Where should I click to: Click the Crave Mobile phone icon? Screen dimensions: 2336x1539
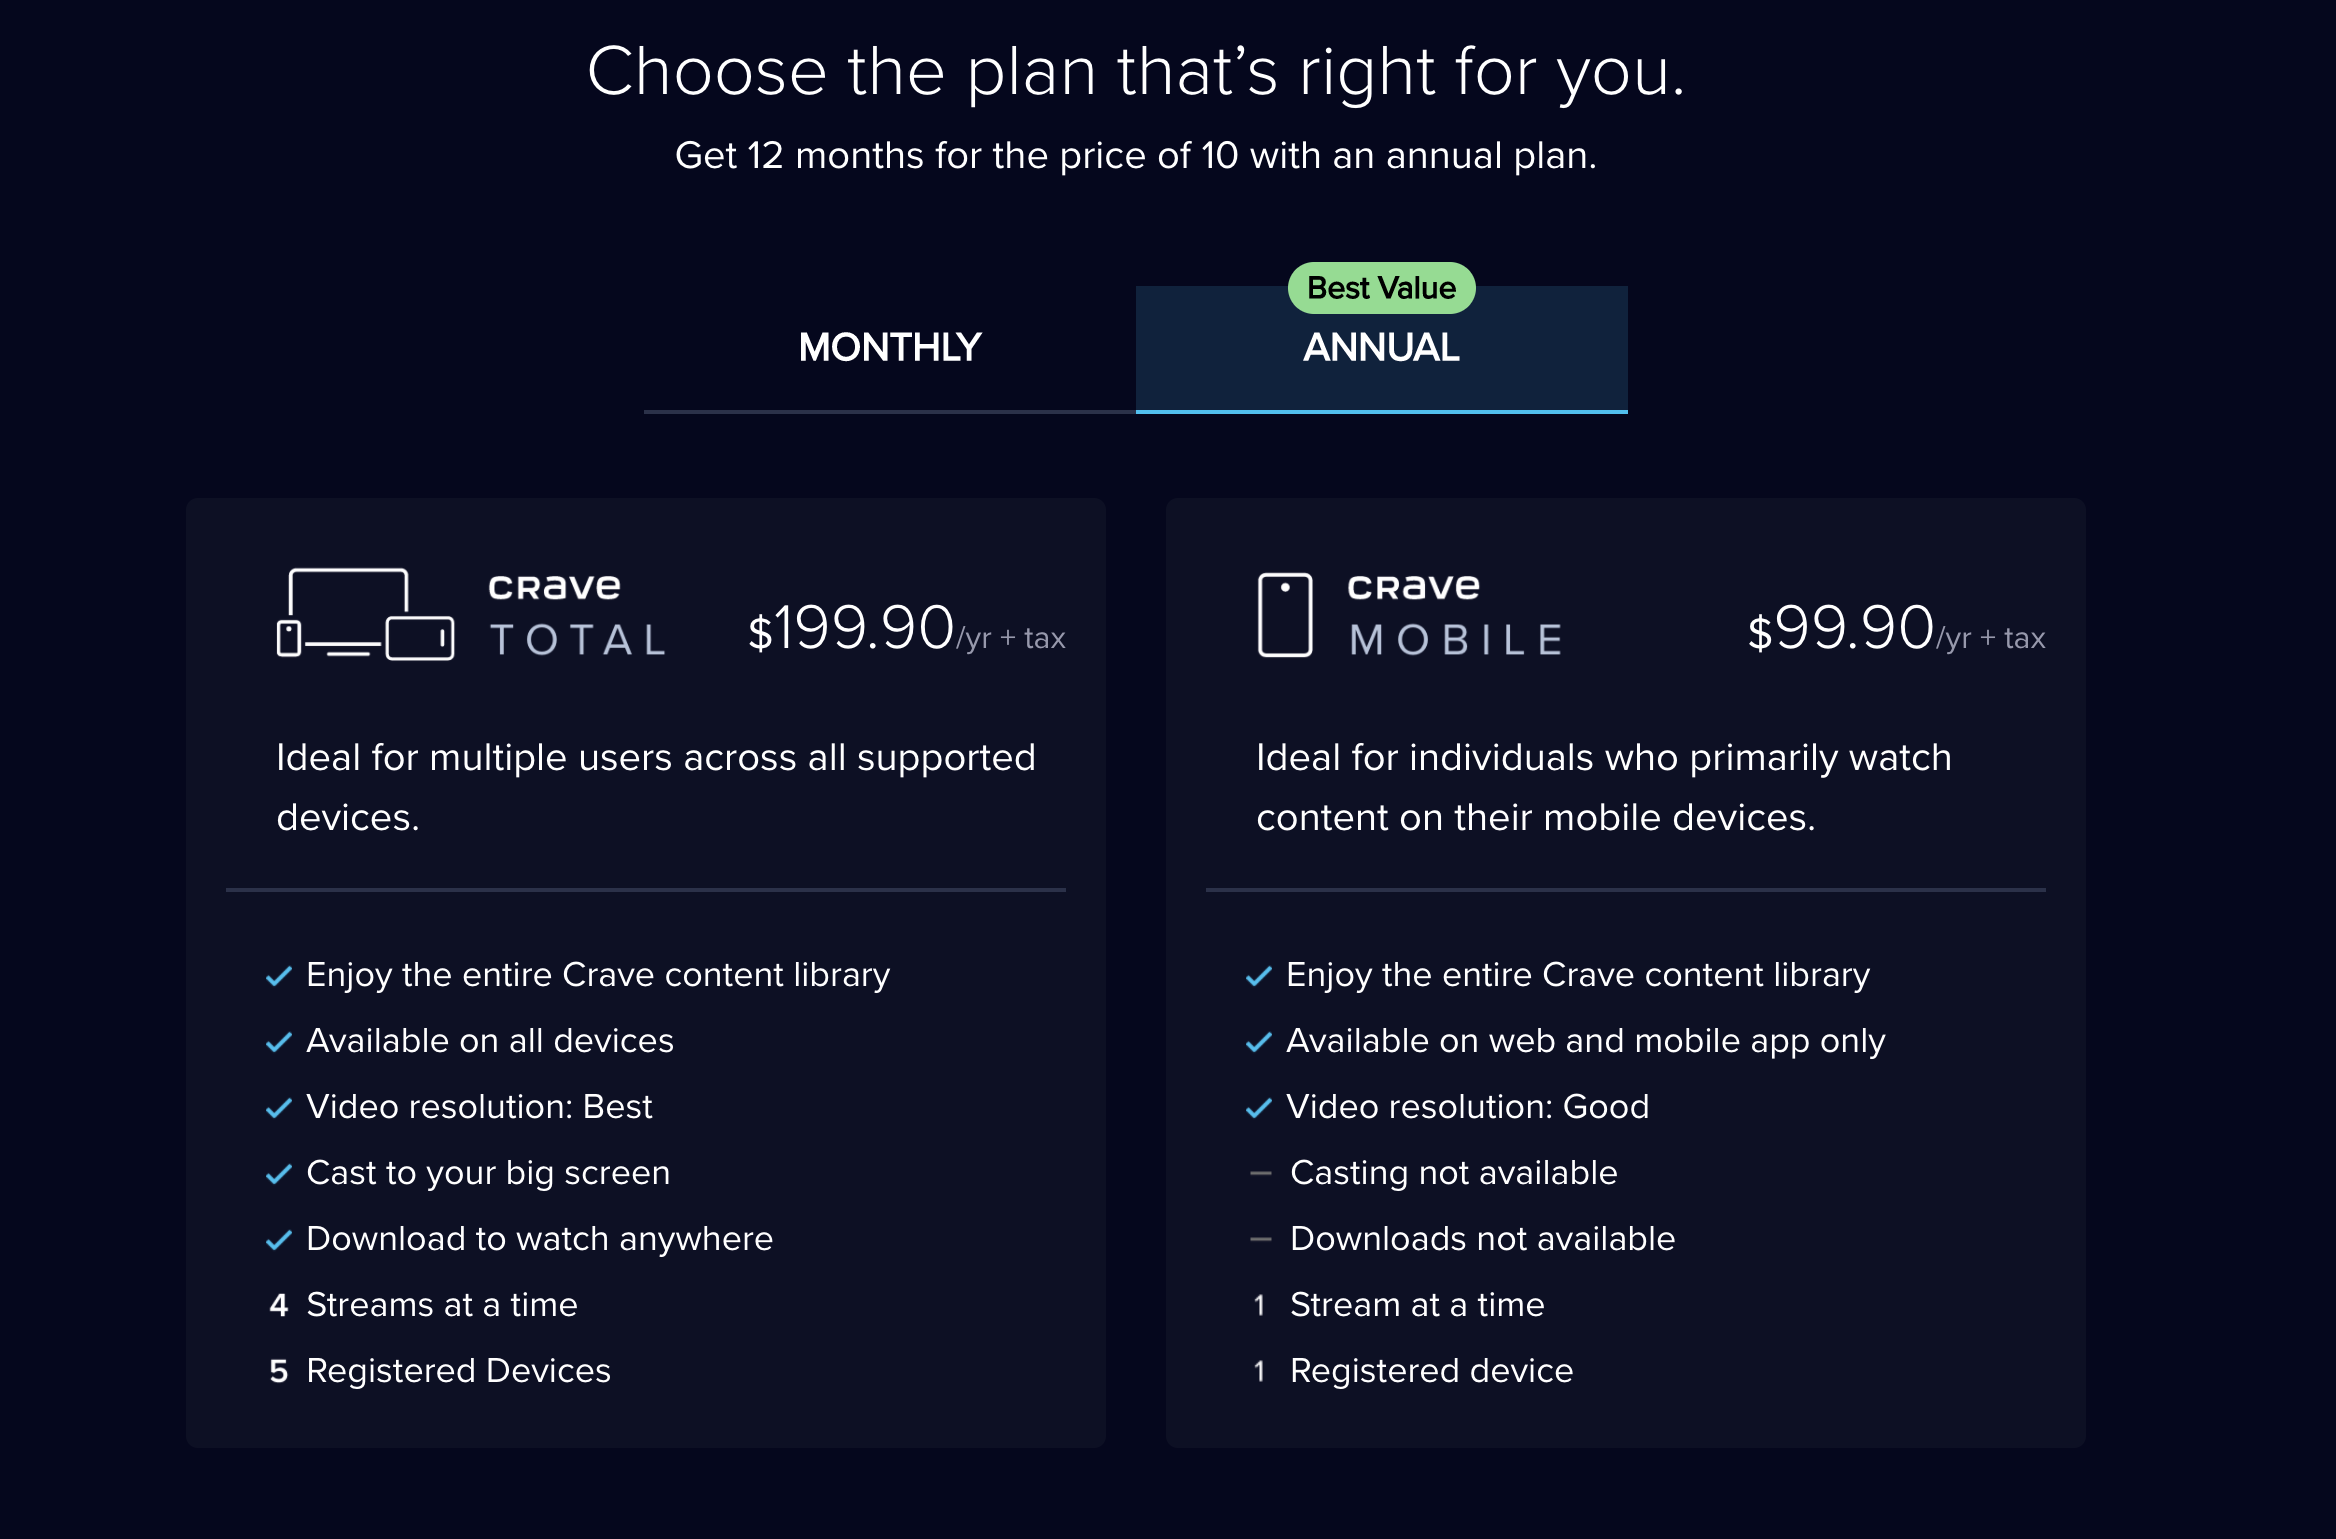click(1285, 614)
